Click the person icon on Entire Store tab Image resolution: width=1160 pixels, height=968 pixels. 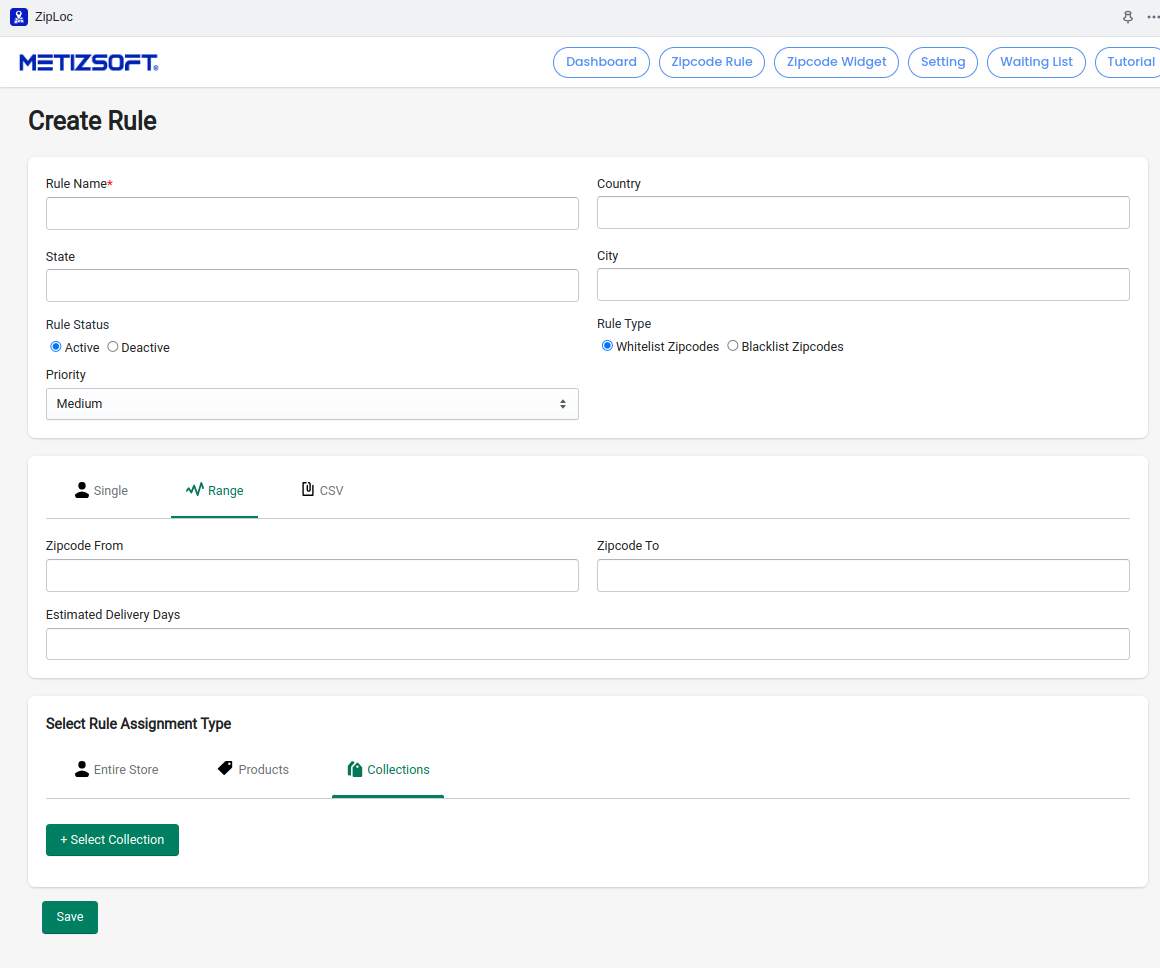(82, 769)
